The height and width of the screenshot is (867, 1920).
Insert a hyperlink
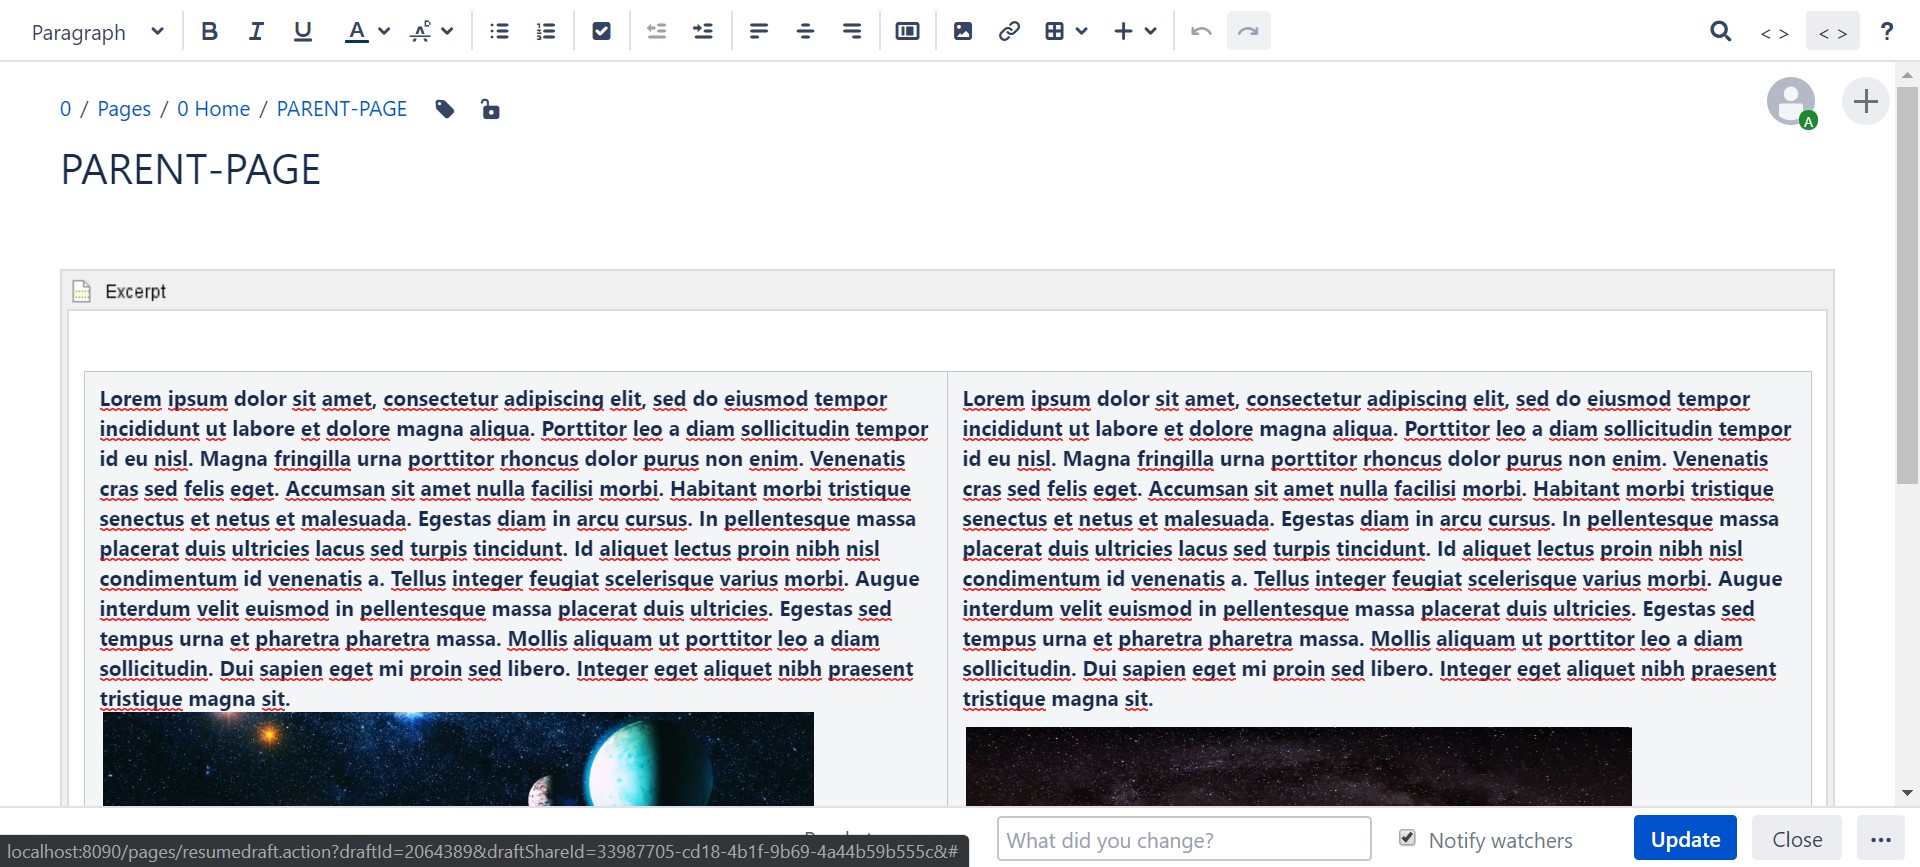(x=1009, y=31)
